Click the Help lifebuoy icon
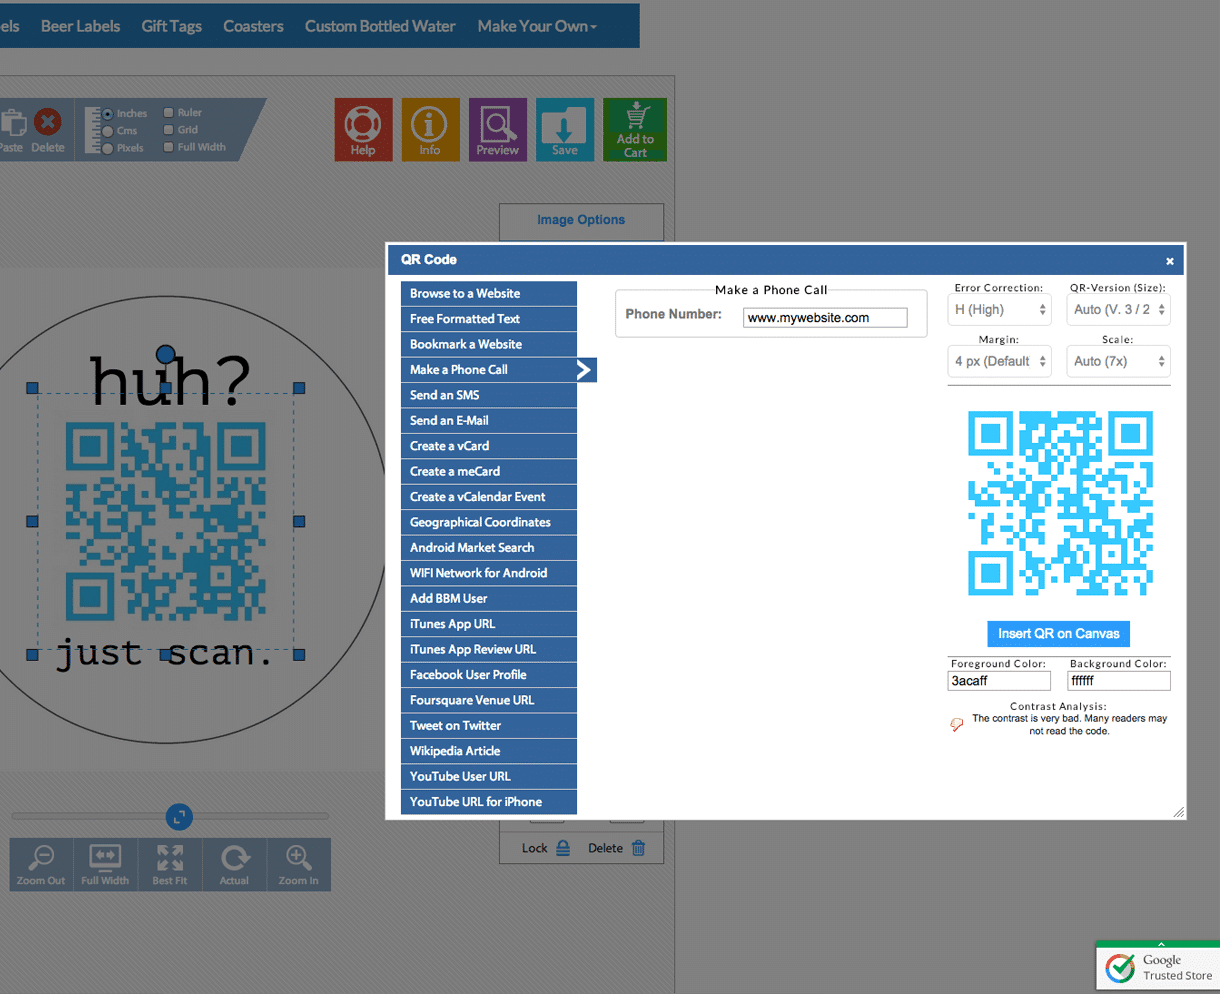The image size is (1220, 994). pos(363,129)
